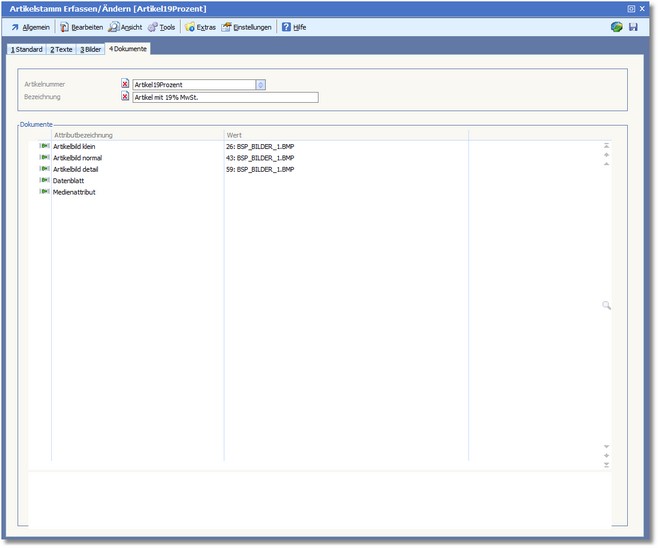Open the Artikelnummer dropdown arrow
Viewport: 658px width, 548px height.
(260, 85)
